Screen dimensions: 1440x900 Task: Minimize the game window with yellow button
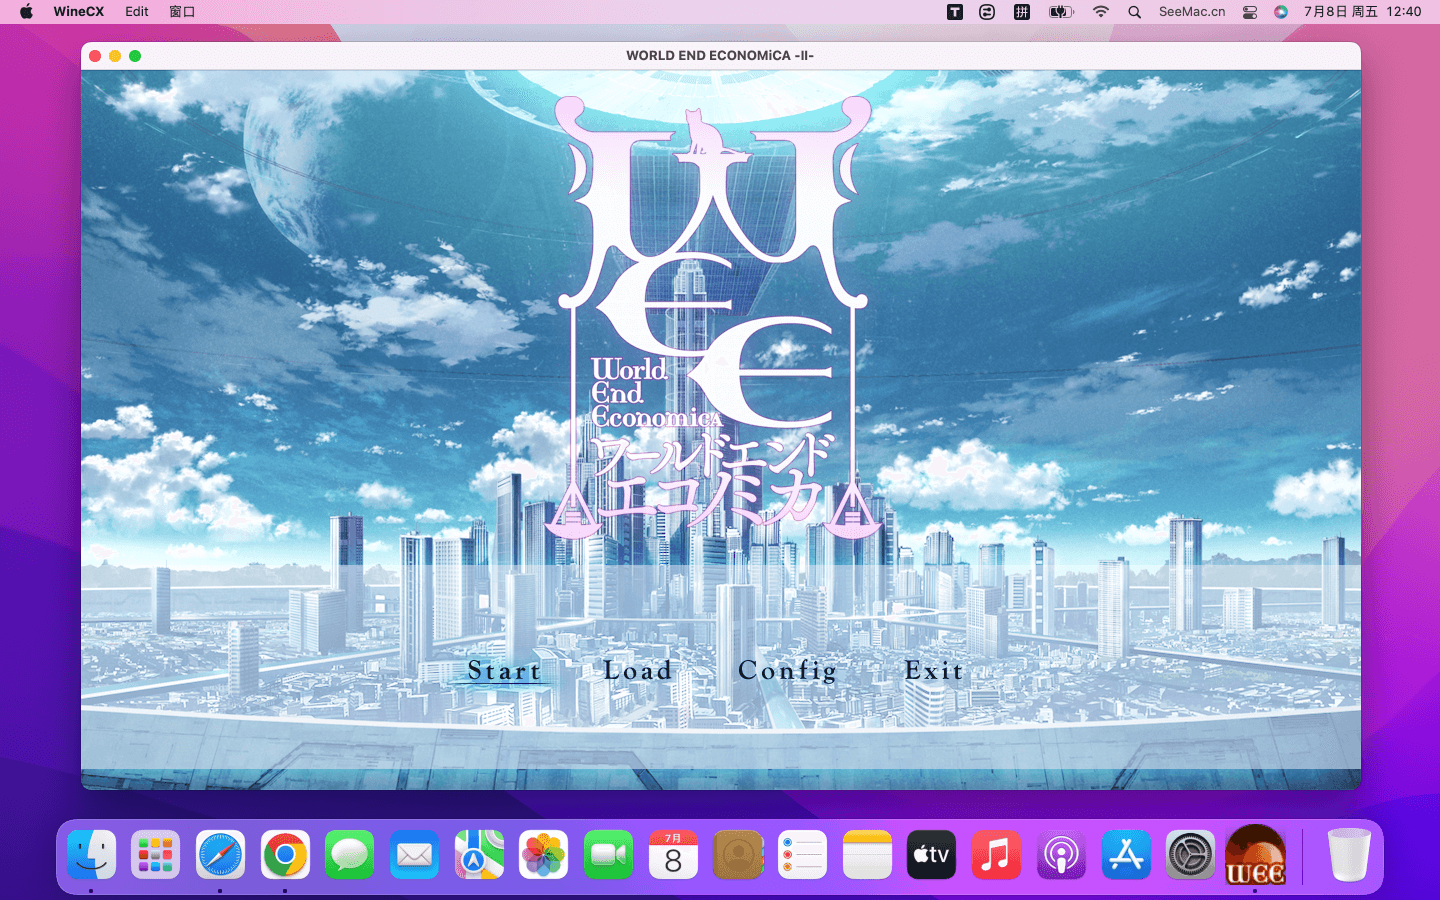coord(115,56)
